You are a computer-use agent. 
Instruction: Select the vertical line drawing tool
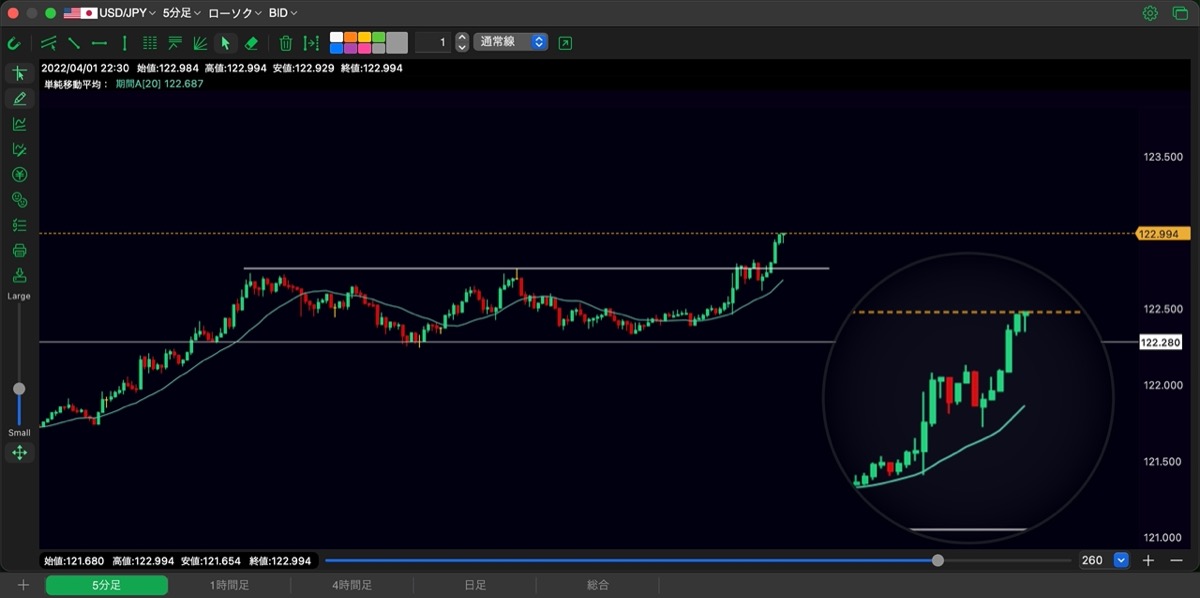point(124,43)
